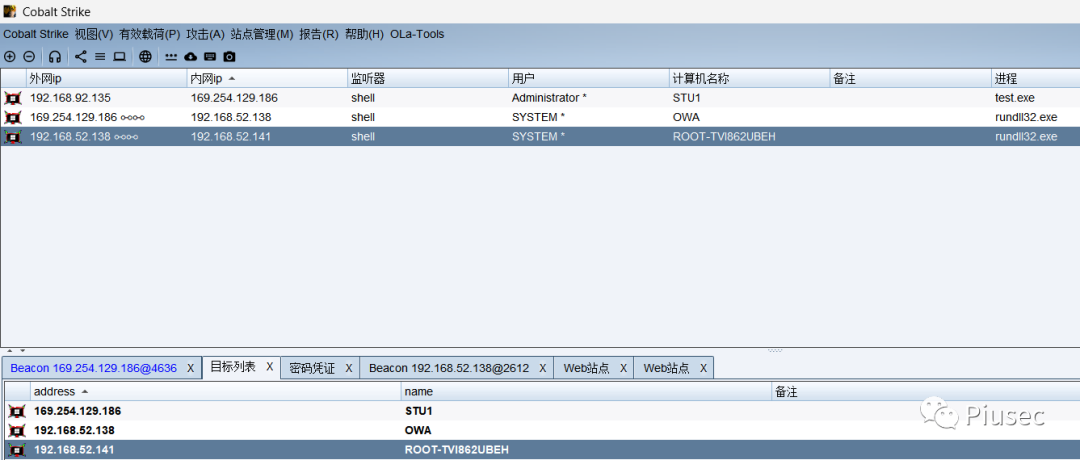This screenshot has width=1080, height=460.
Task: Click the globe icon in toolbar
Action: (x=145, y=56)
